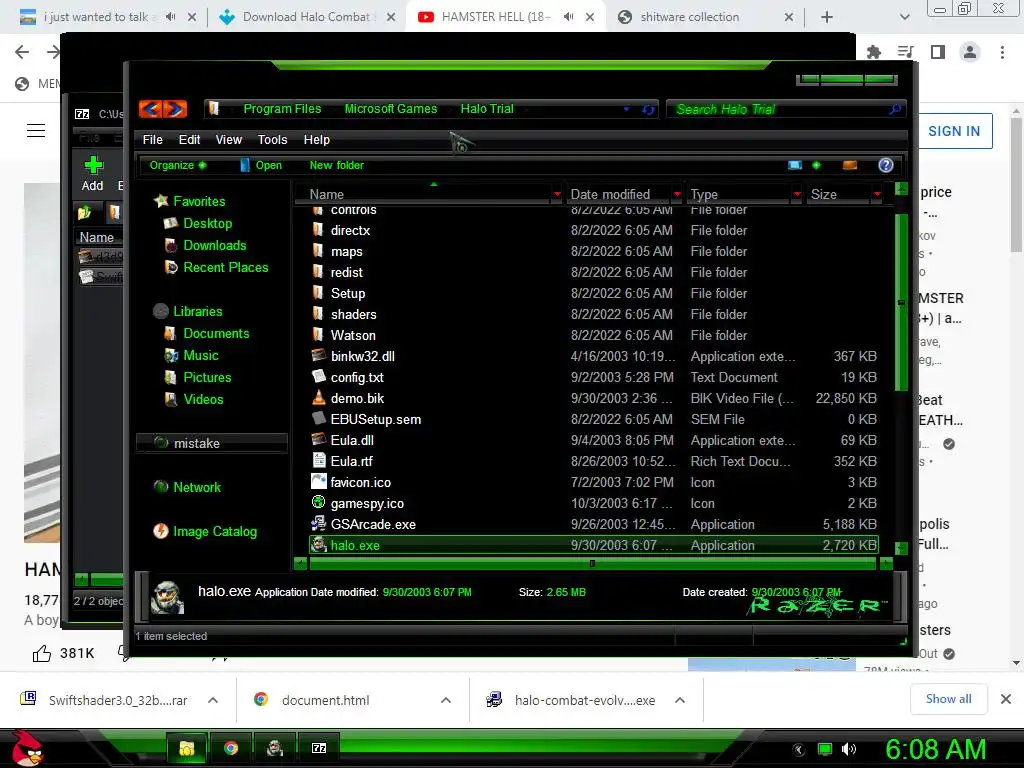Select the favicon.ico file icon
This screenshot has height=768, width=1024.
[x=318, y=482]
